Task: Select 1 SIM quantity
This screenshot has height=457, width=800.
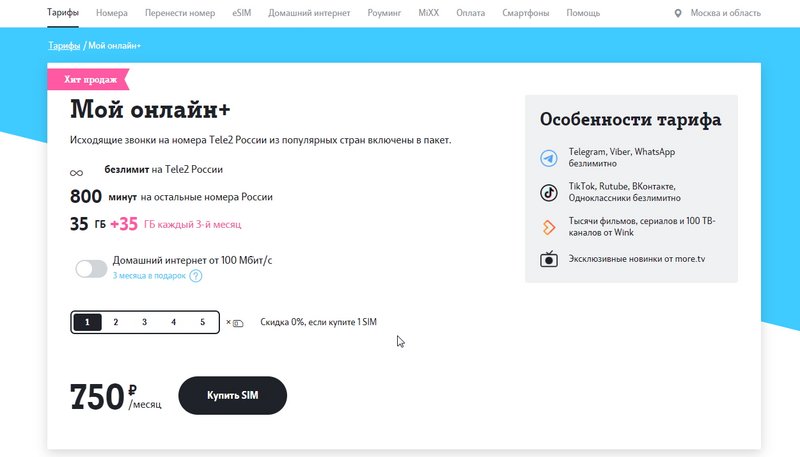Action: (87, 322)
